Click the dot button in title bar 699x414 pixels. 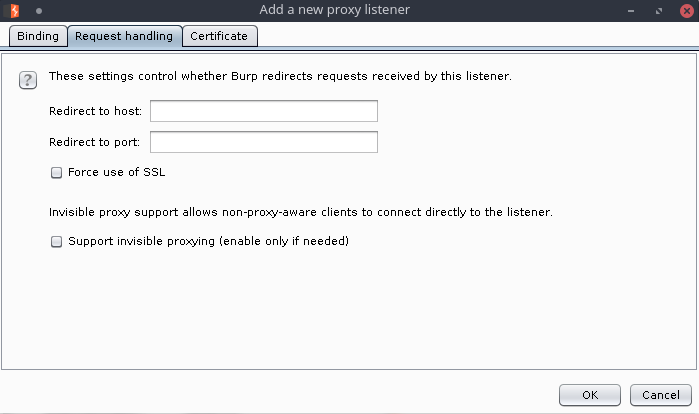point(39,11)
